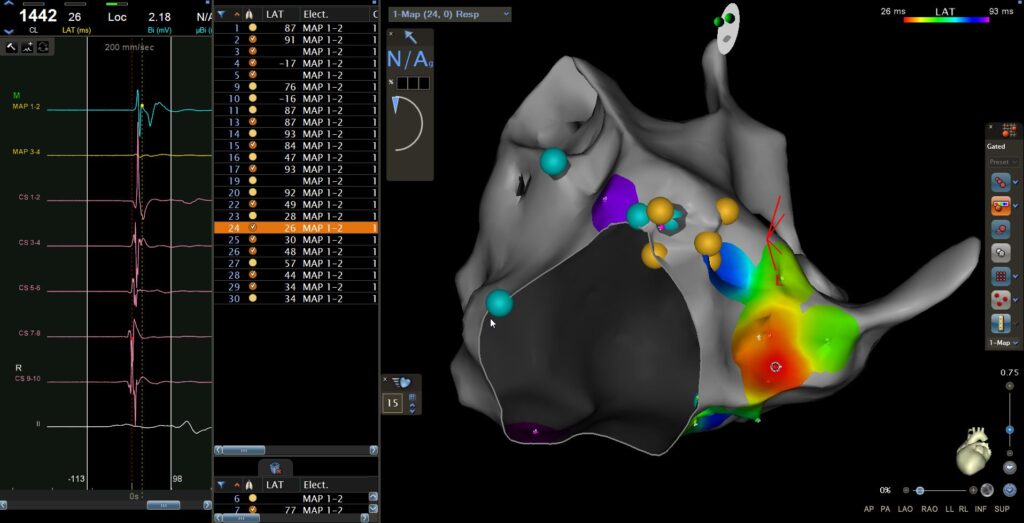Sort the points list by the LAT column
Viewport: 1024px width, 523px height.
point(275,14)
